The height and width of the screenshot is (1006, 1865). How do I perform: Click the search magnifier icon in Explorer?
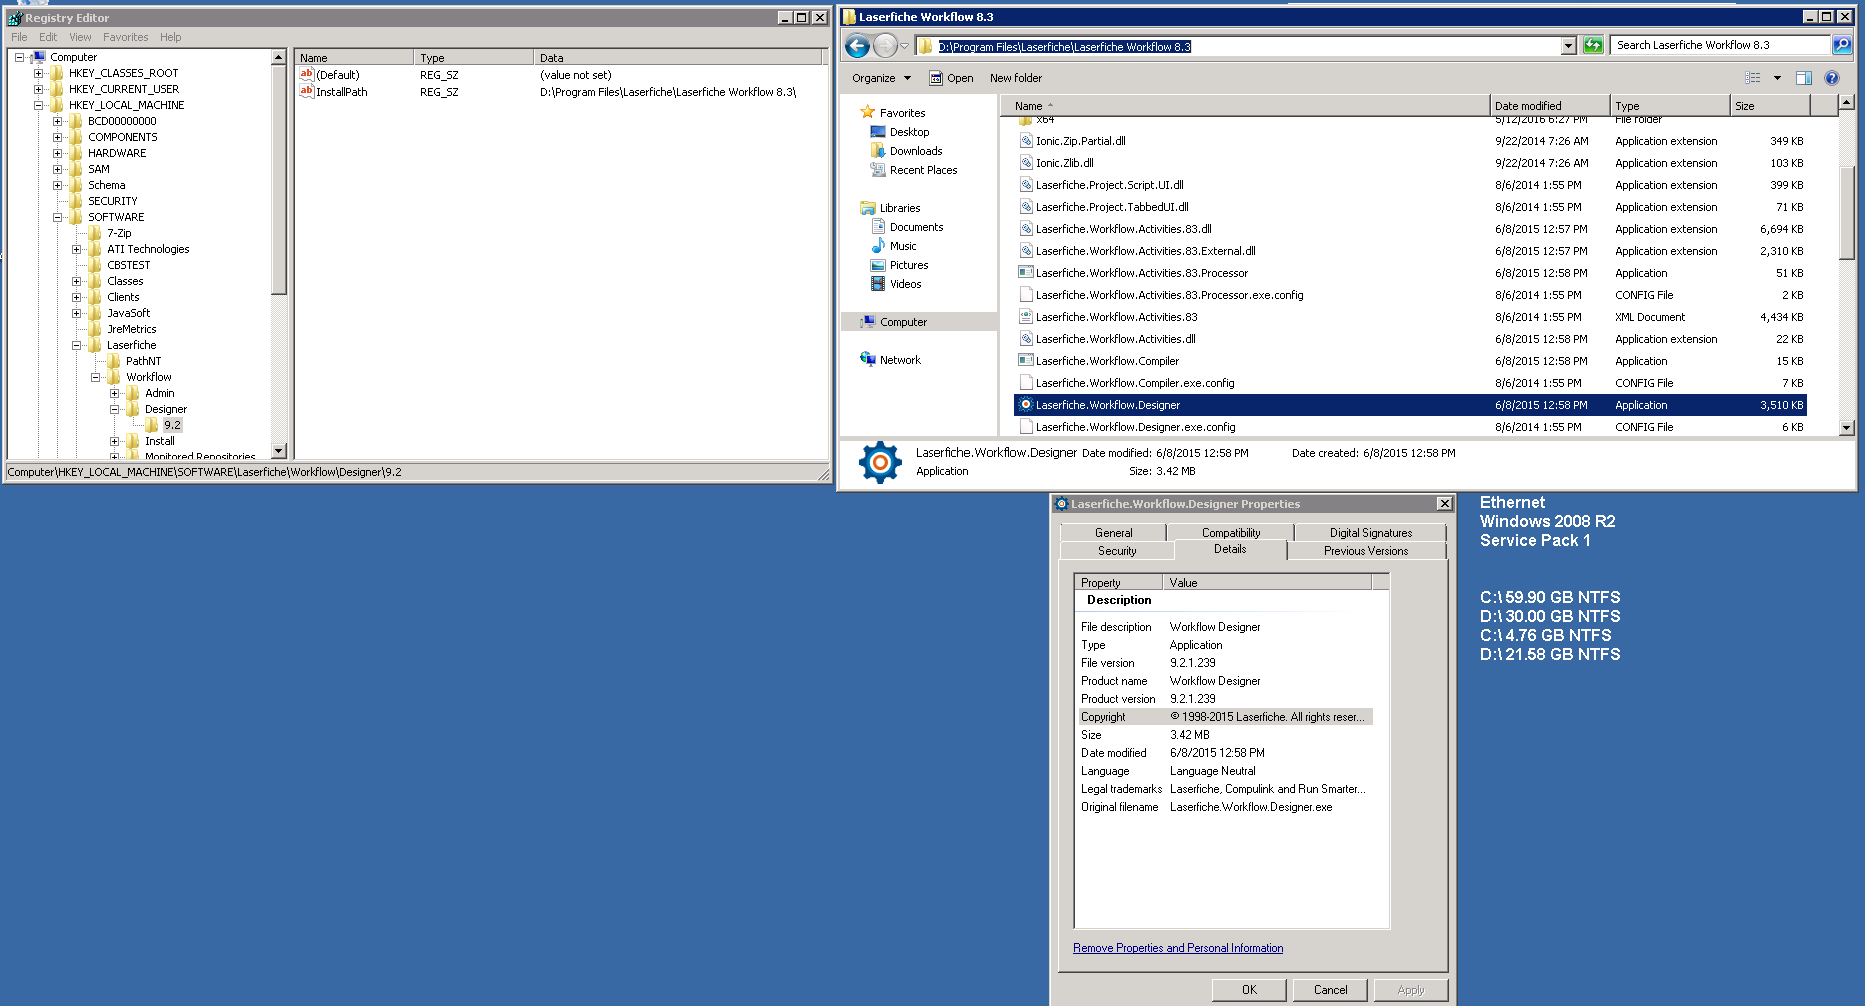[1842, 45]
